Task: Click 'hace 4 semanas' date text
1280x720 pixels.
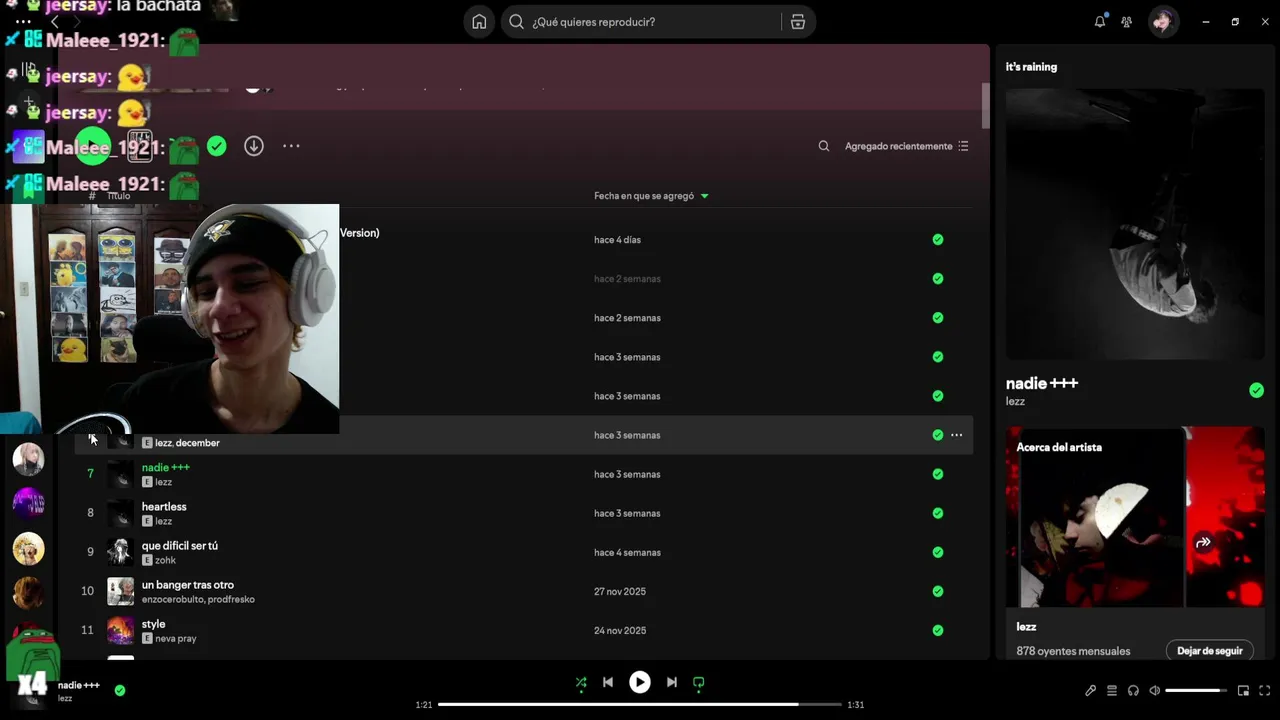Action: click(627, 552)
